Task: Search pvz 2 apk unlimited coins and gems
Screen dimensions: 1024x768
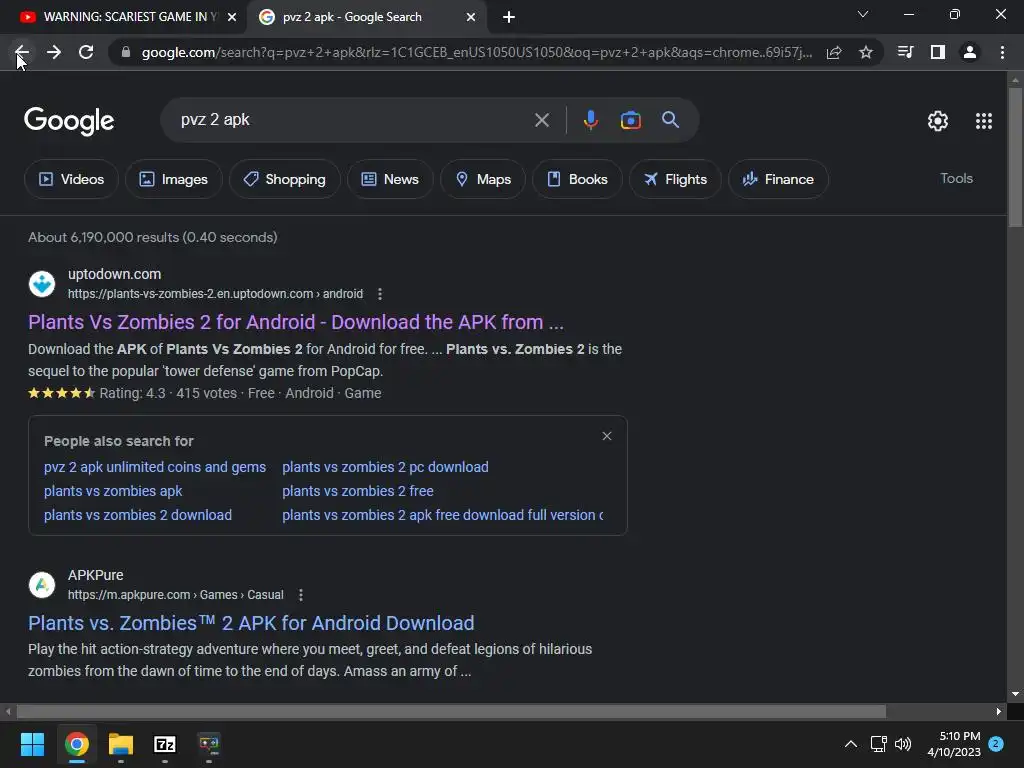Action: point(155,467)
